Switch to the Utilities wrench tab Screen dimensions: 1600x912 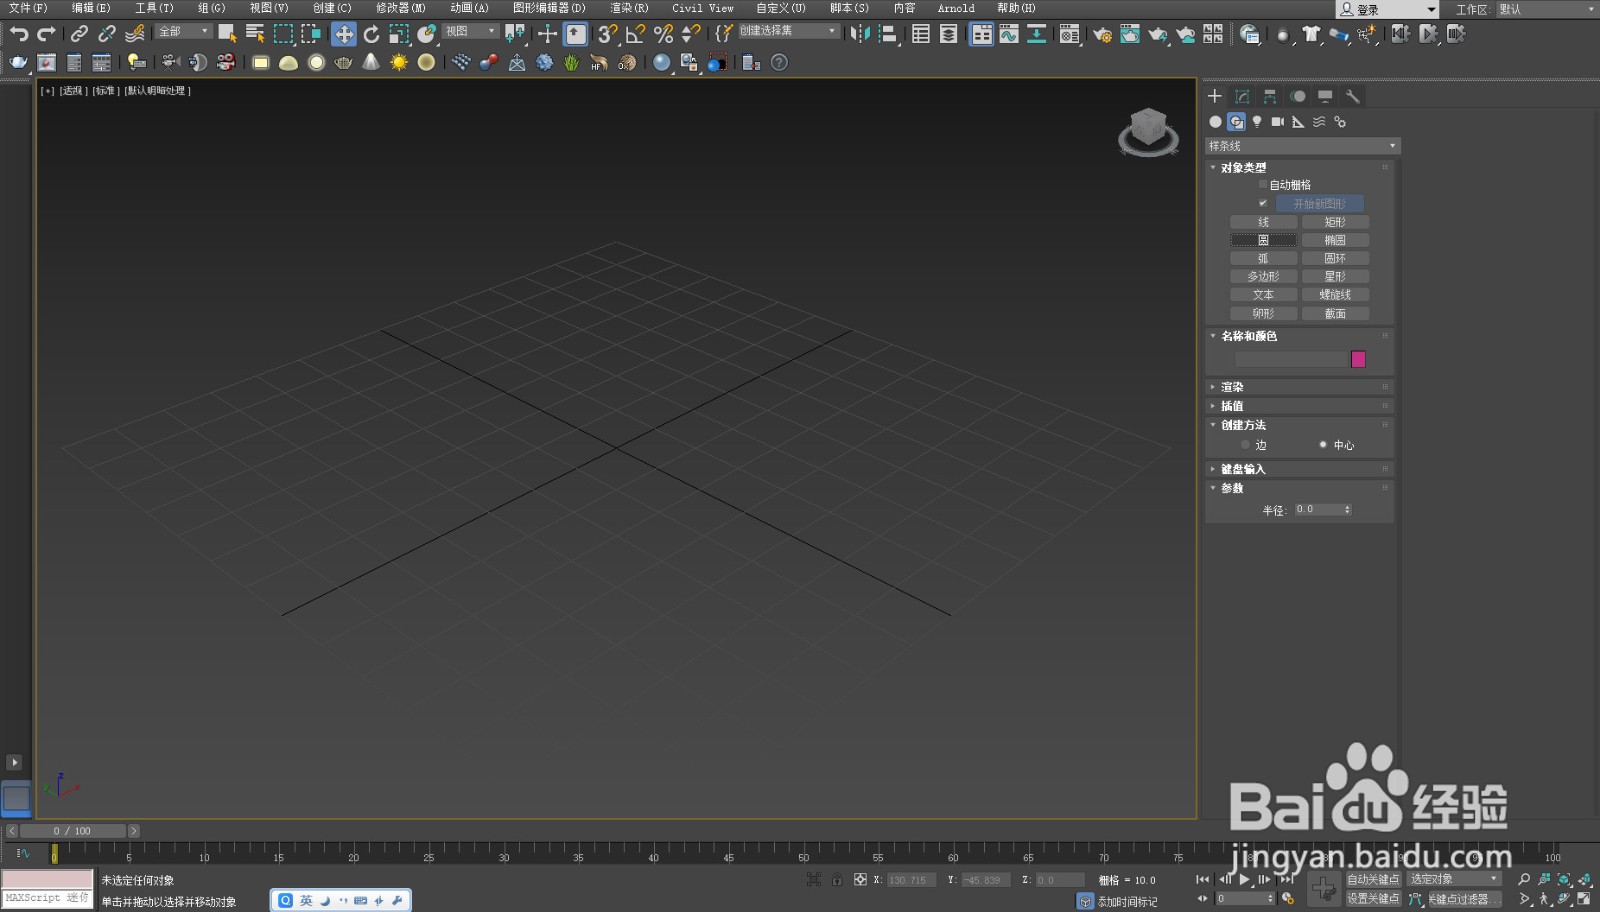tap(1353, 96)
